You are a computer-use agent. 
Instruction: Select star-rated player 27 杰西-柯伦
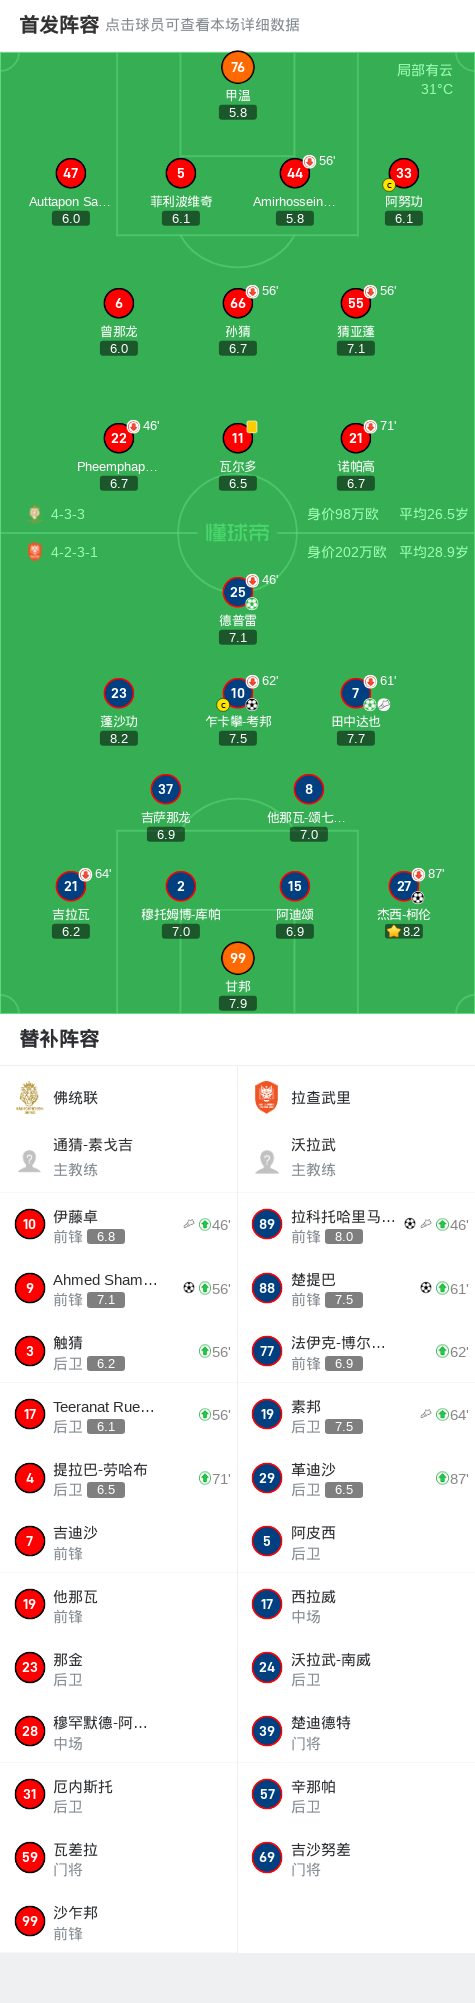click(403, 886)
